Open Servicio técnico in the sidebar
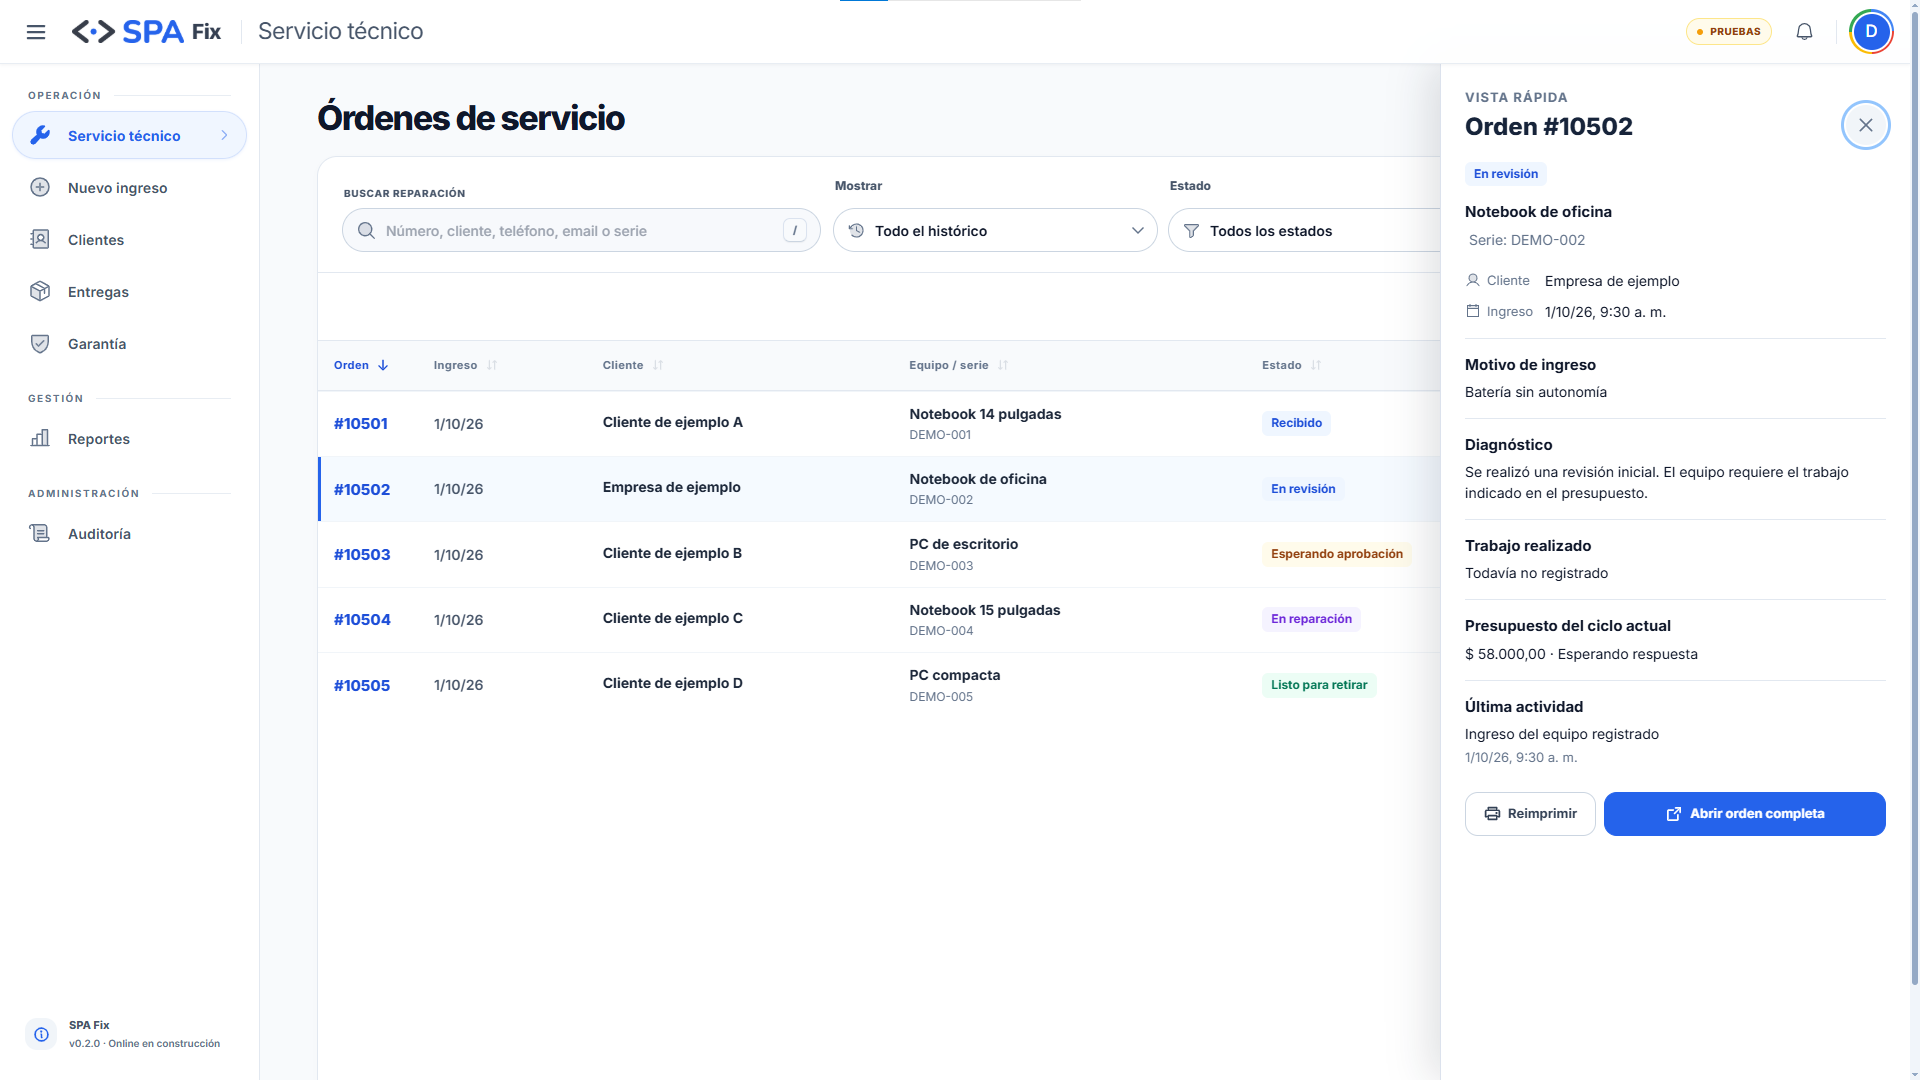Screen dimensions: 1920x1080 click(129, 135)
